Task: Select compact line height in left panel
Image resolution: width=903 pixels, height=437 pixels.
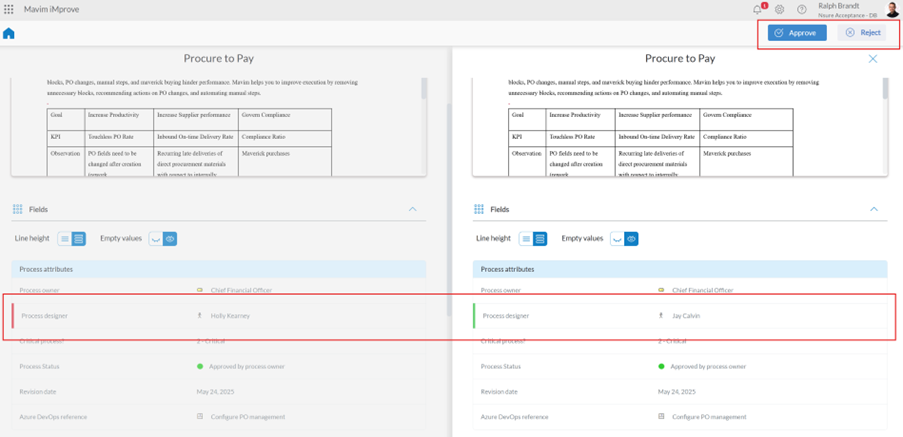Action: tap(65, 239)
